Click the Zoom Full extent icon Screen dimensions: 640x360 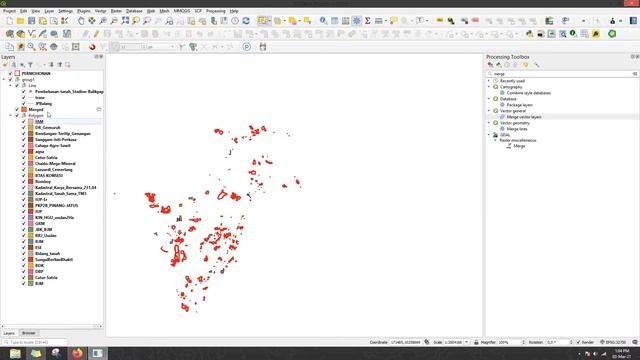125,20
